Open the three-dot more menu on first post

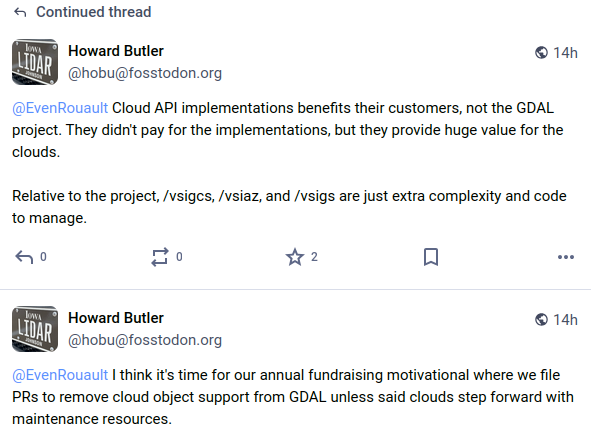coord(566,257)
